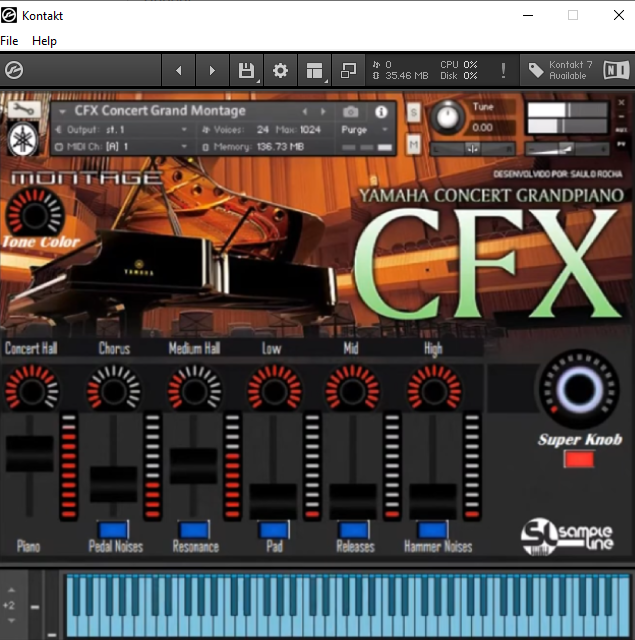Viewport: 635px width, 640px height.
Task: Click the Kontakt 7 Available tag
Action: point(560,70)
